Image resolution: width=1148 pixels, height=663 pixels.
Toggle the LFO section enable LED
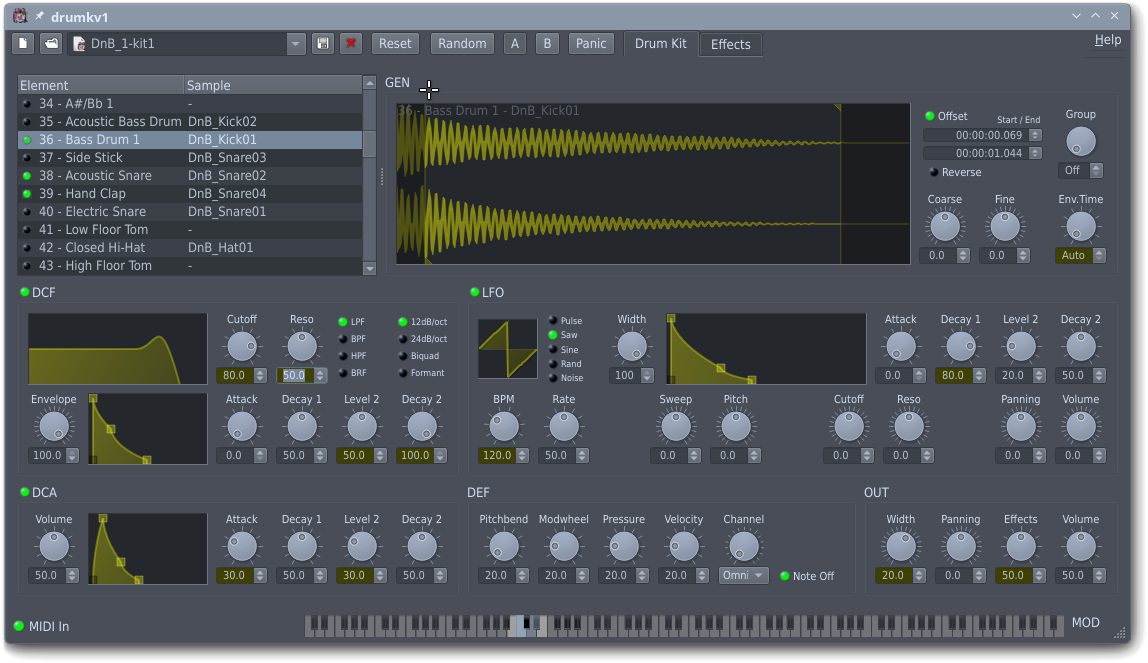pos(474,292)
